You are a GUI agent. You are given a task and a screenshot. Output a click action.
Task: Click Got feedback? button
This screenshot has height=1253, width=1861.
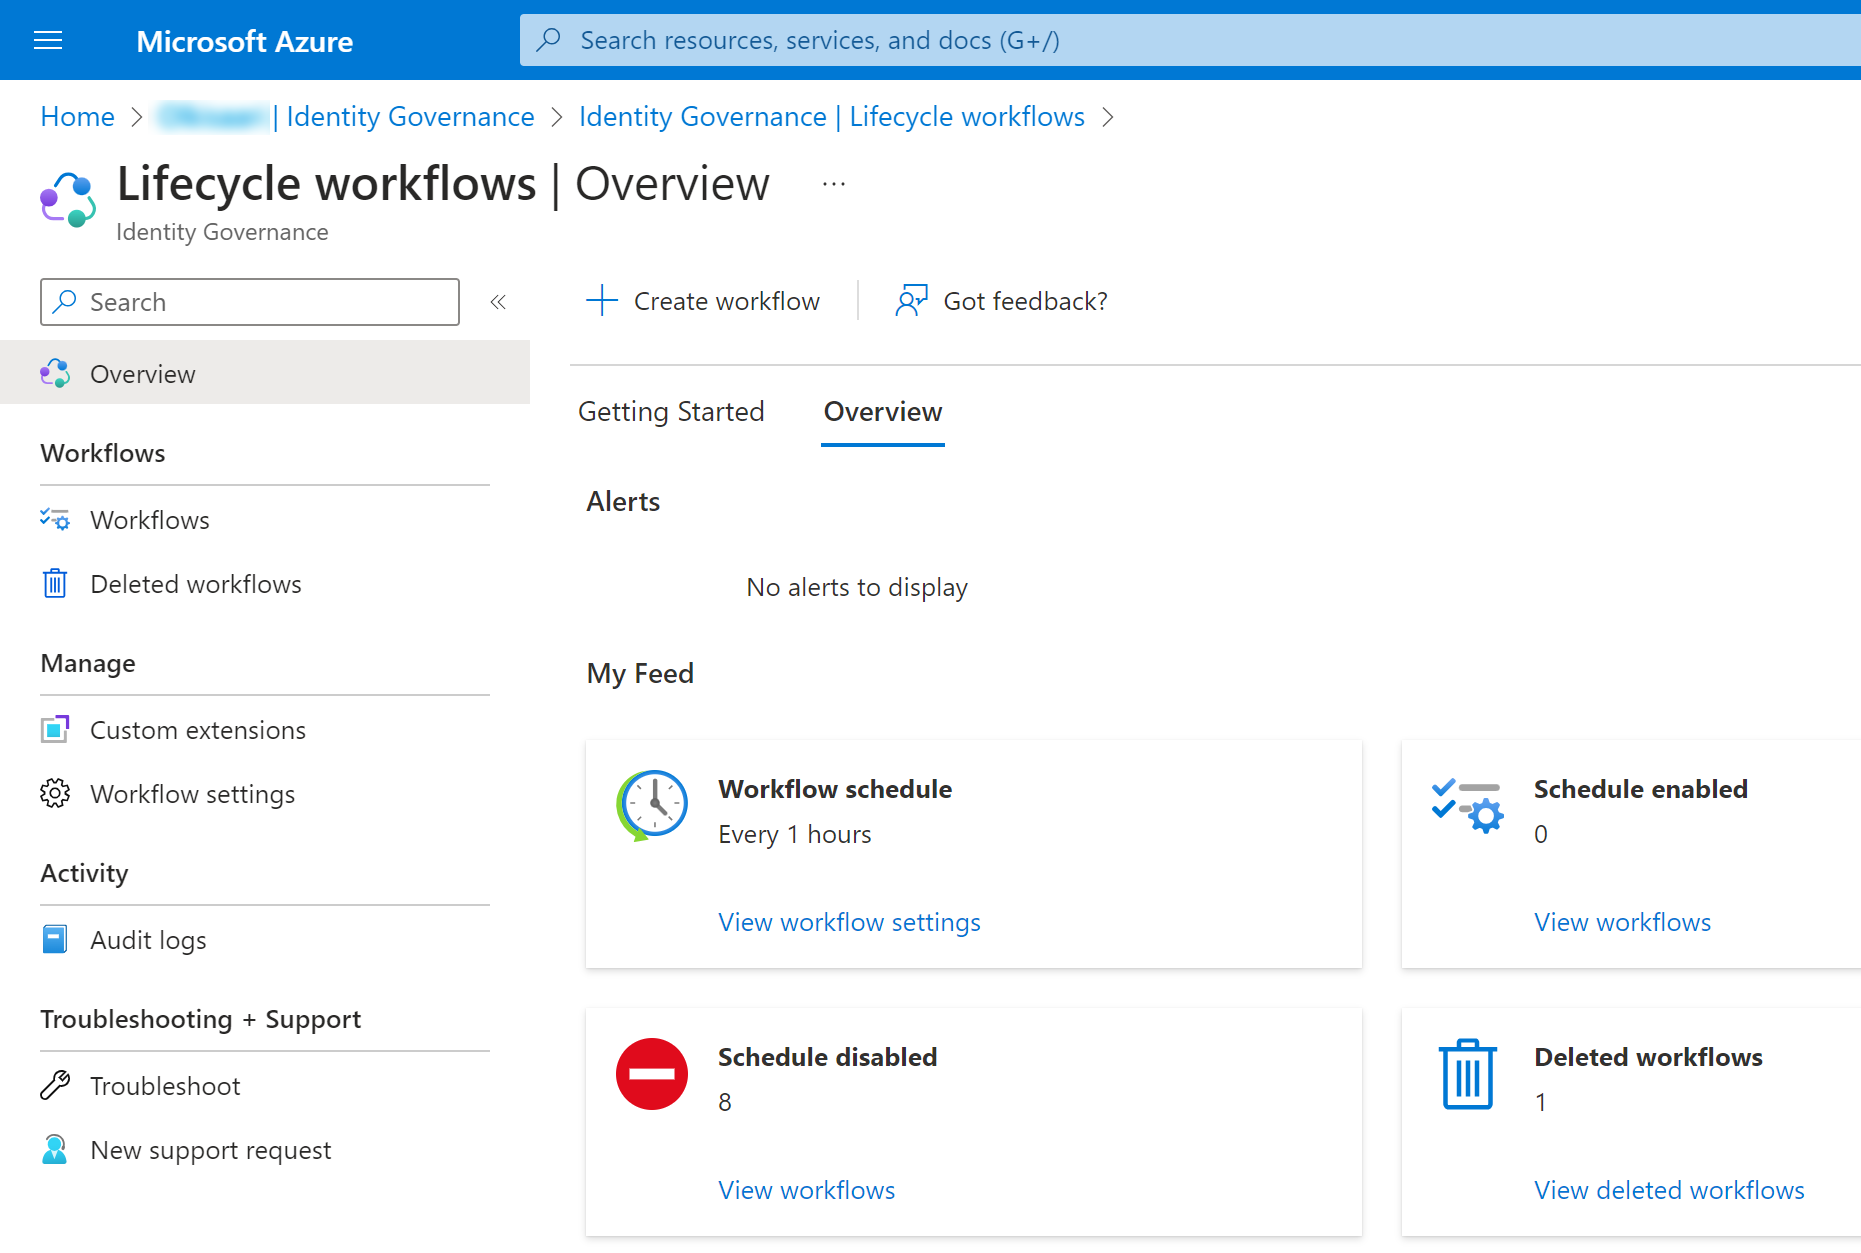pyautogui.click(x=1002, y=301)
